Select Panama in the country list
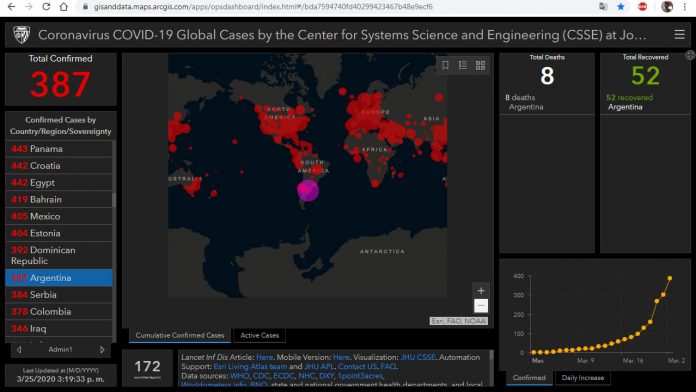Viewport: 696px width, 392px height. pyautogui.click(x=59, y=149)
